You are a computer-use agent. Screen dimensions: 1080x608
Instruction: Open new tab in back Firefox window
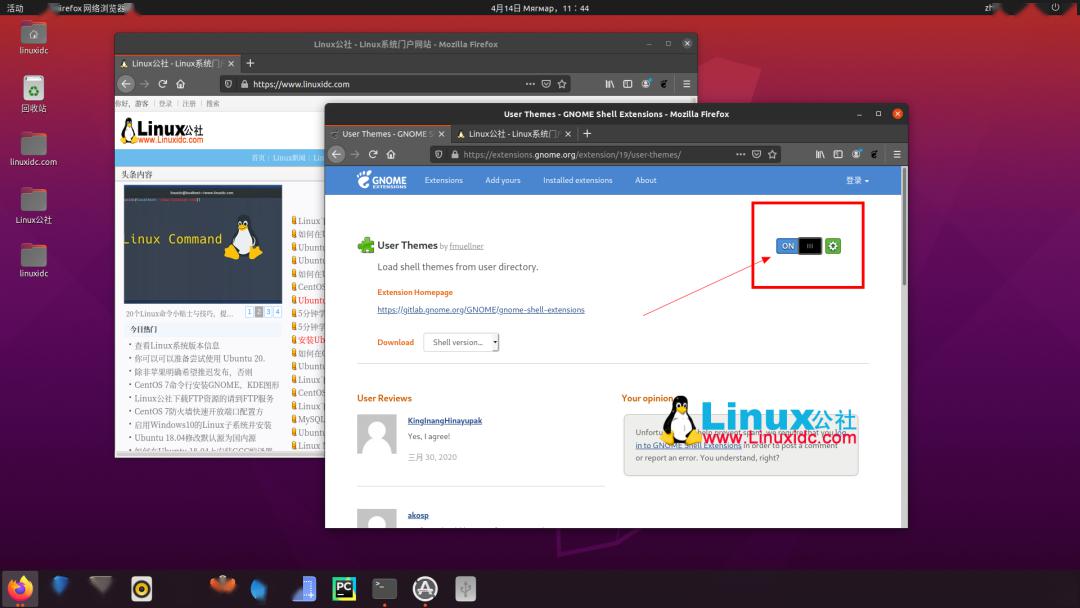[x=250, y=63]
